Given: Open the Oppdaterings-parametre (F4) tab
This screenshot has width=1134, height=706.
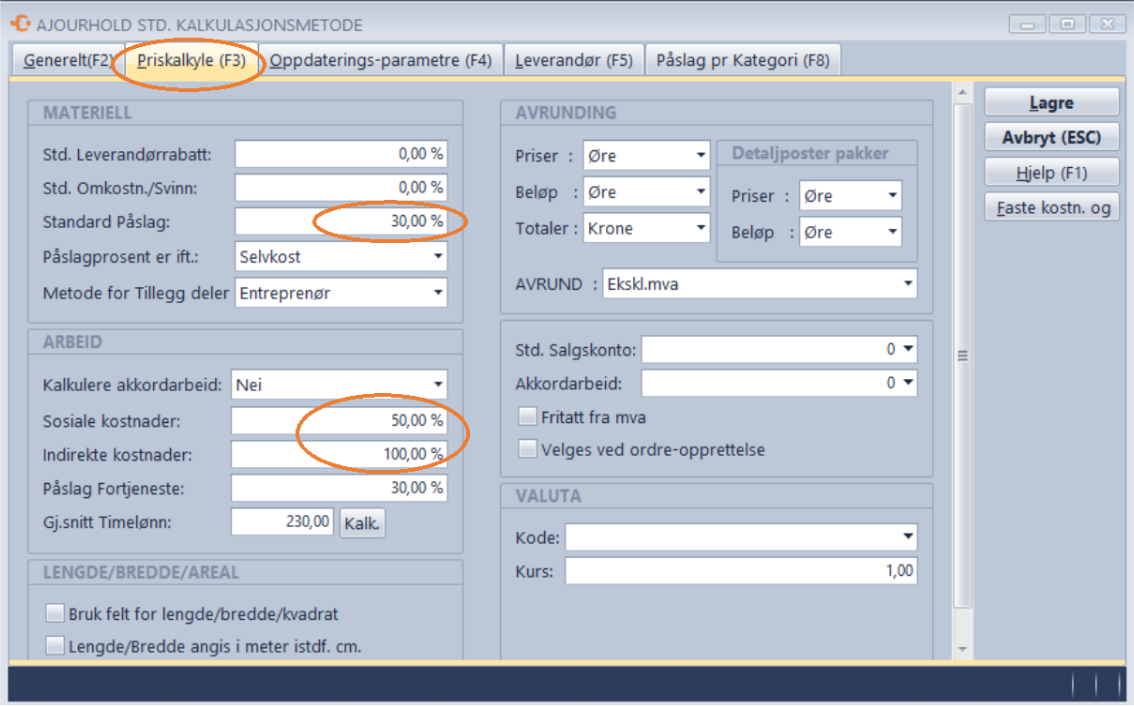Looking at the screenshot, I should tap(380, 60).
